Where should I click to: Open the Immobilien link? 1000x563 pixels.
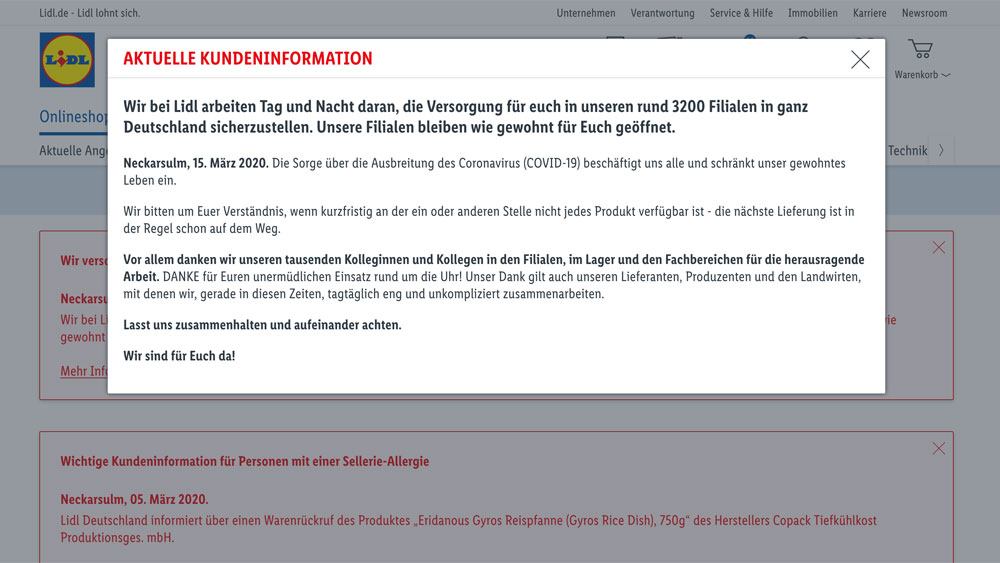point(812,13)
